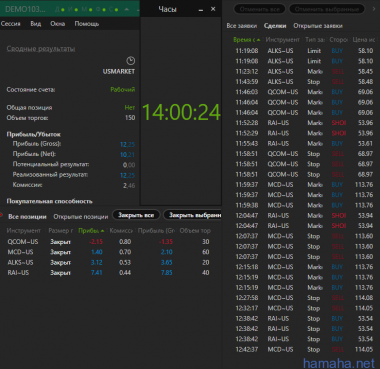Switch to Открытые заявки tab
380x369 pixels.
click(318, 26)
